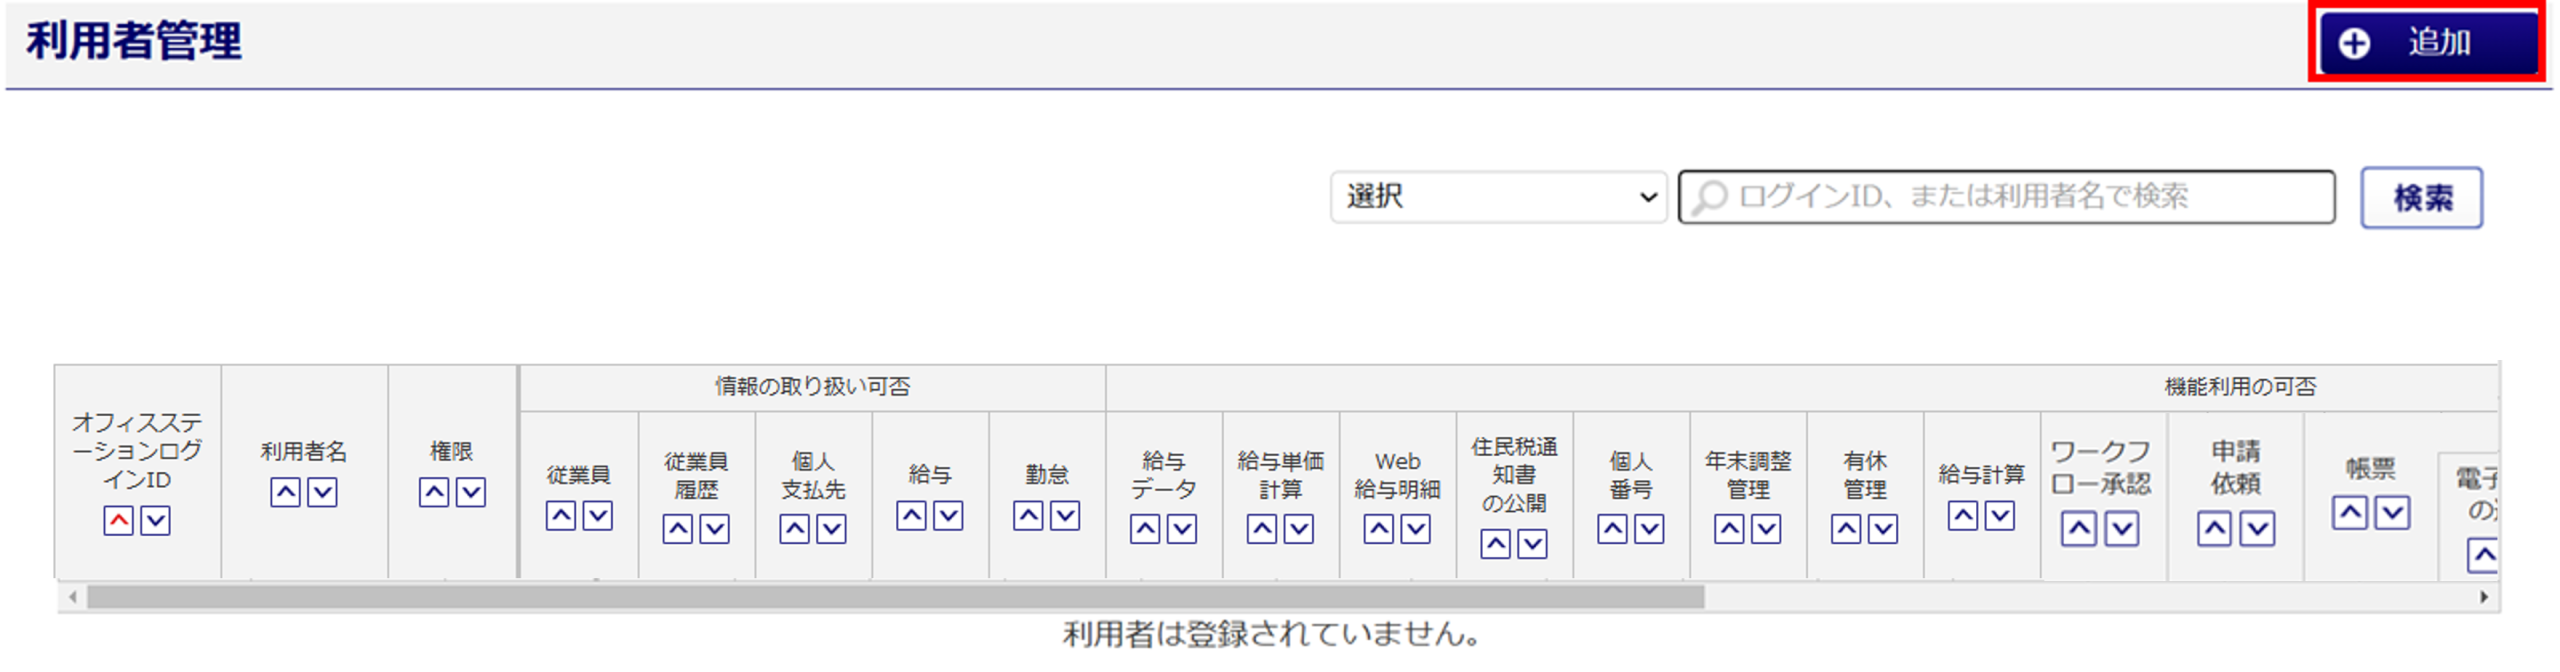The height and width of the screenshot is (672, 2560).
Task: Click the 追加 add user button
Action: [2427, 43]
